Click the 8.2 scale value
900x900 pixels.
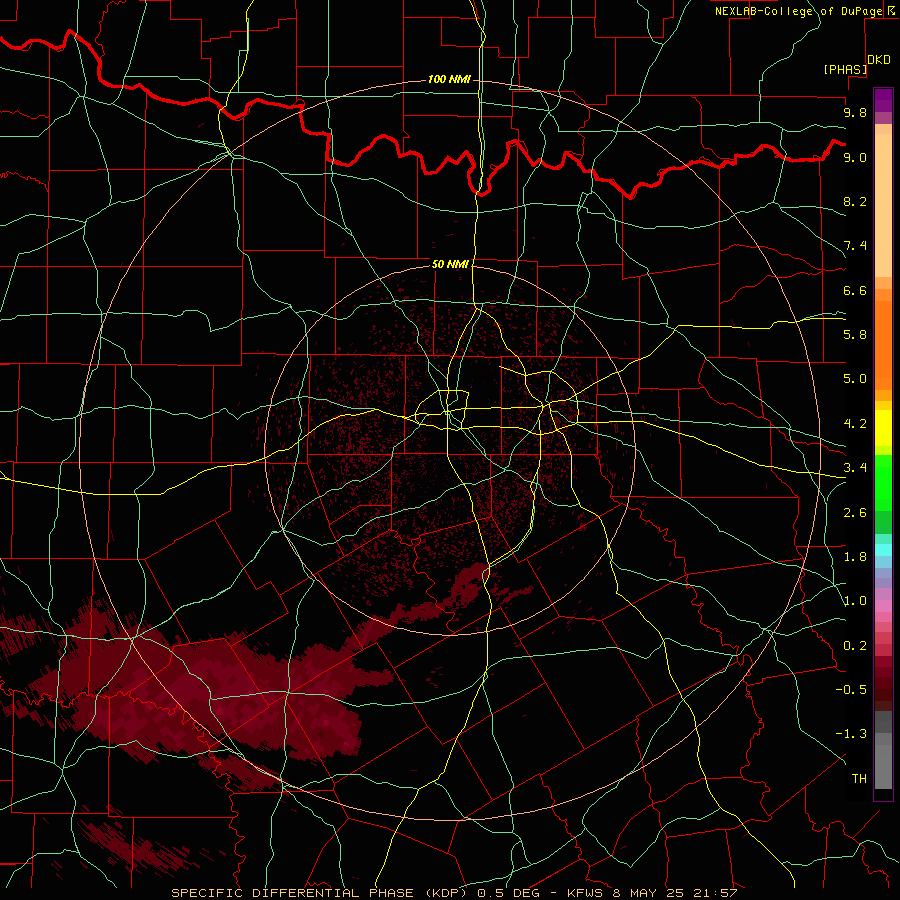[855, 201]
